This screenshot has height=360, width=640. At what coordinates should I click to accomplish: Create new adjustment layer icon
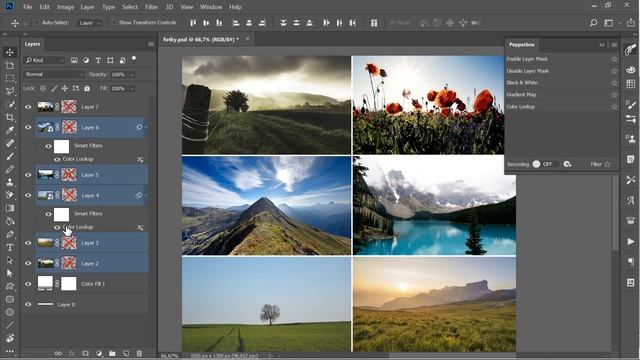coord(99,353)
